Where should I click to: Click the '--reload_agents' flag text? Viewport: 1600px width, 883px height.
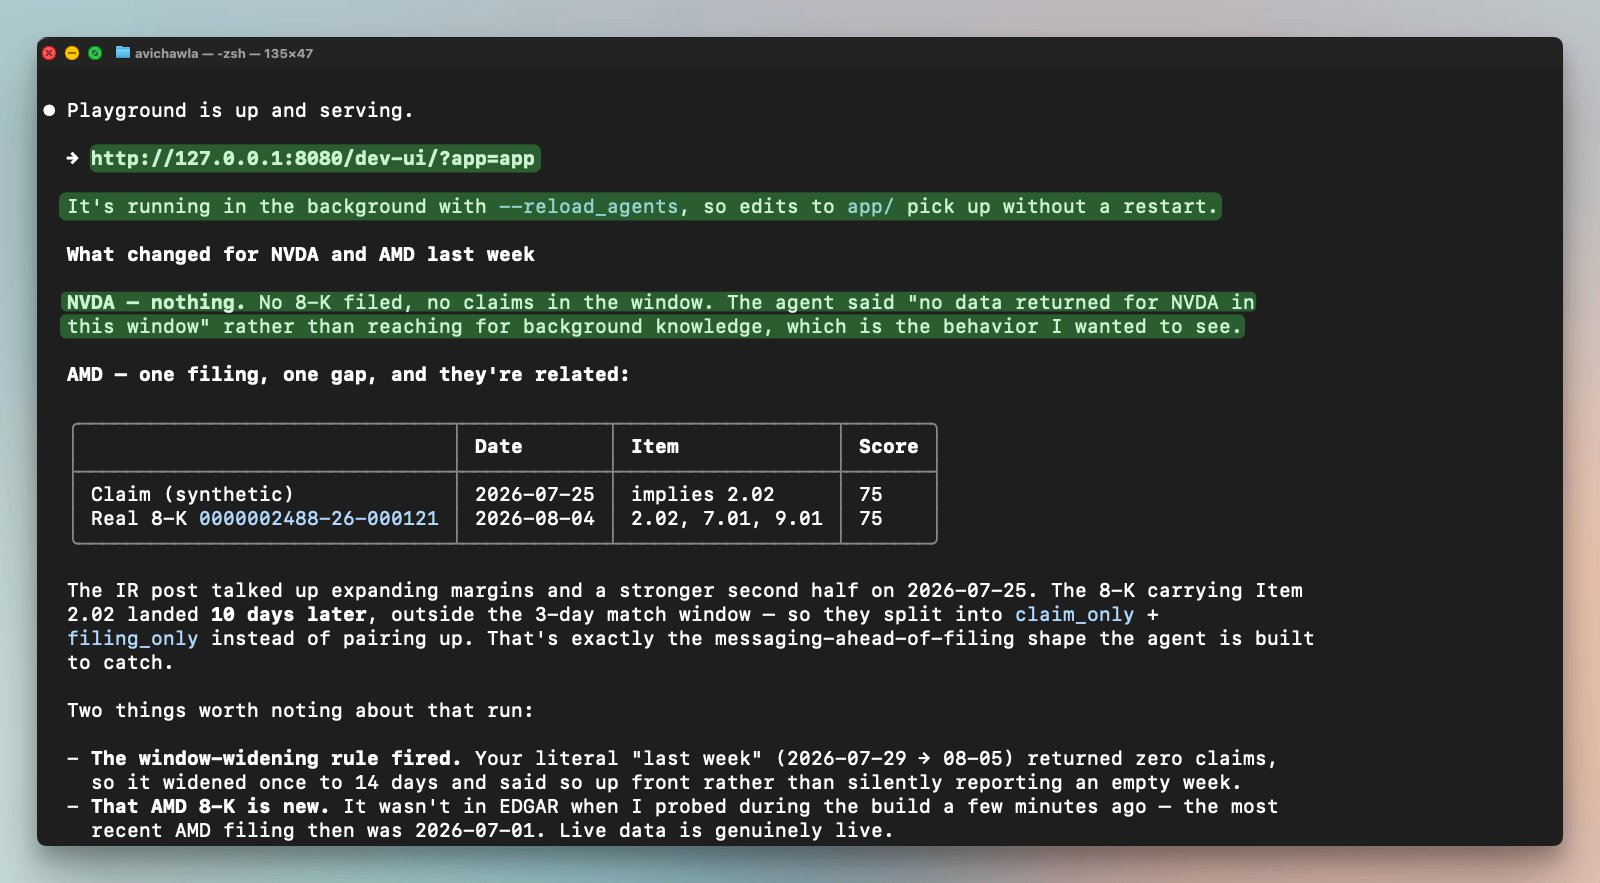[x=589, y=206]
